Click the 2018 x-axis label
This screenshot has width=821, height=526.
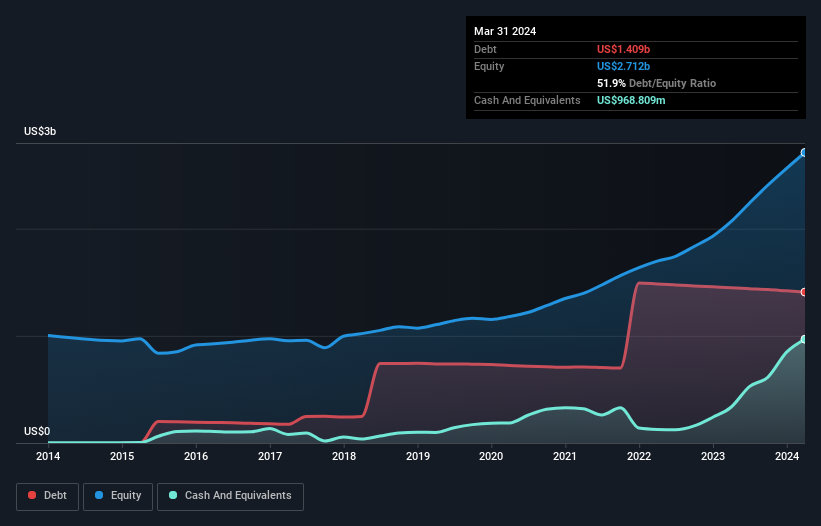point(344,456)
